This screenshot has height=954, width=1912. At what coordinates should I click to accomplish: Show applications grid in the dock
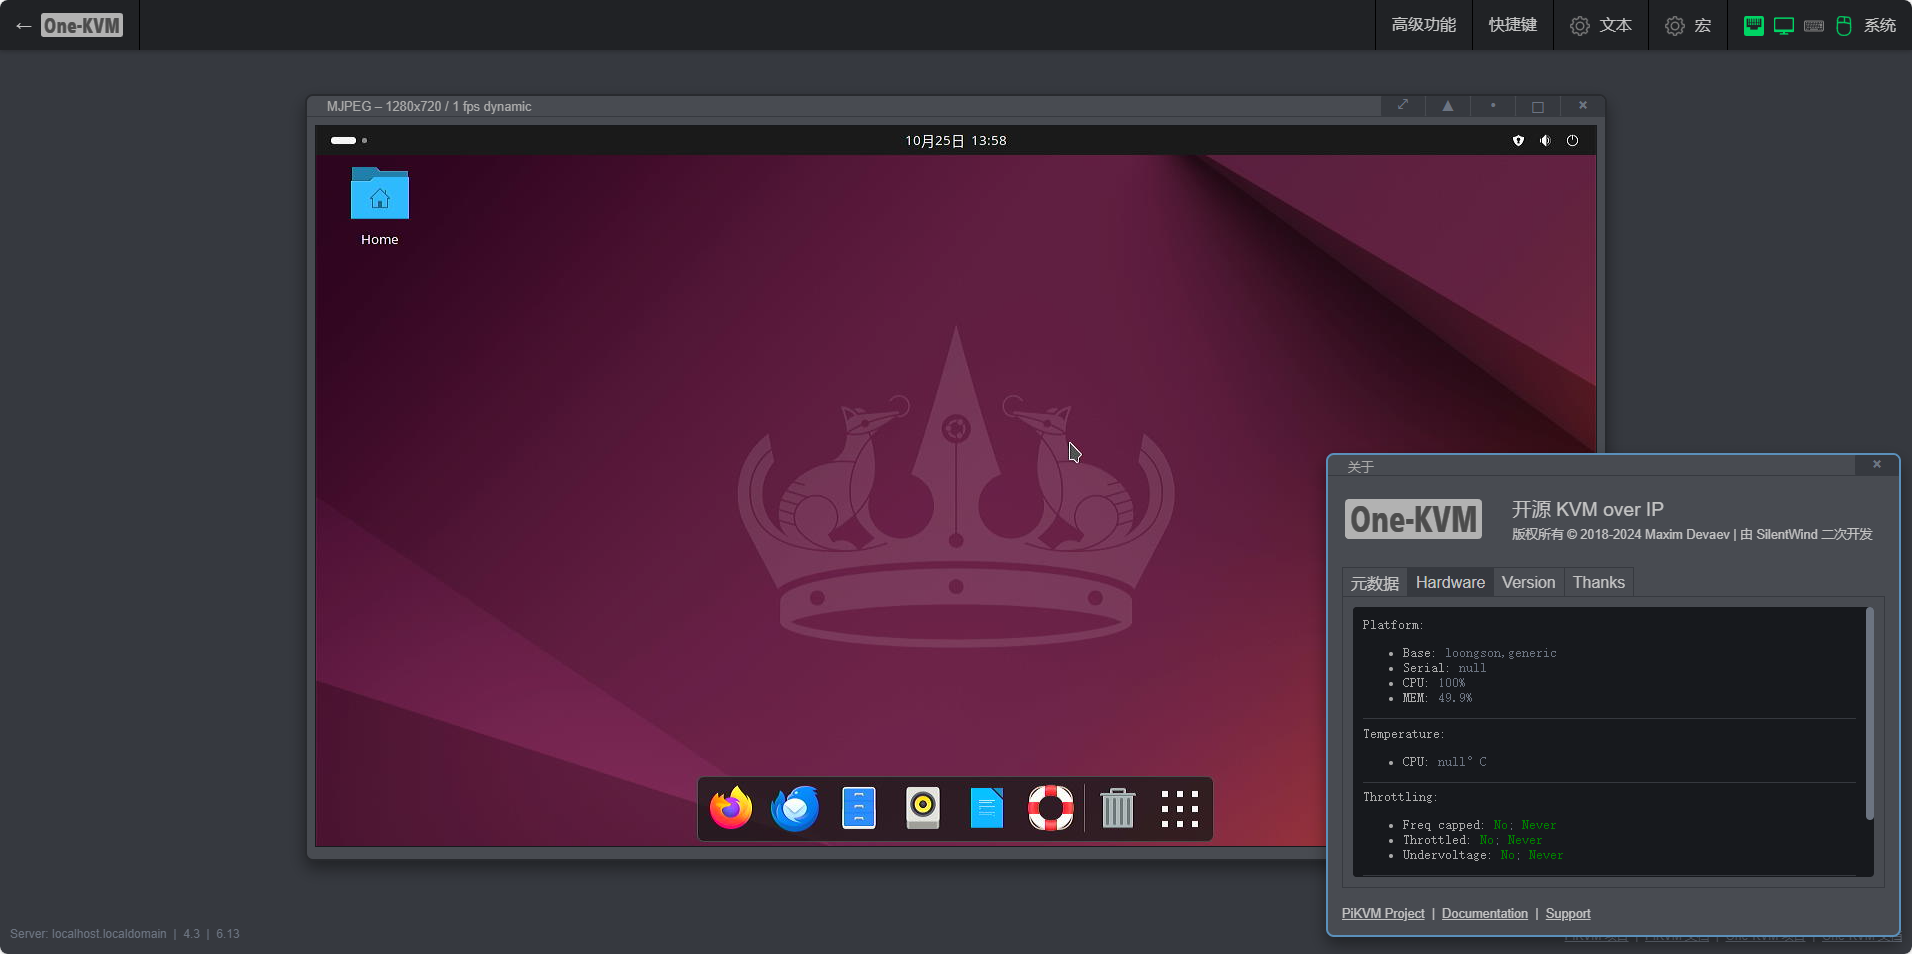coord(1180,808)
